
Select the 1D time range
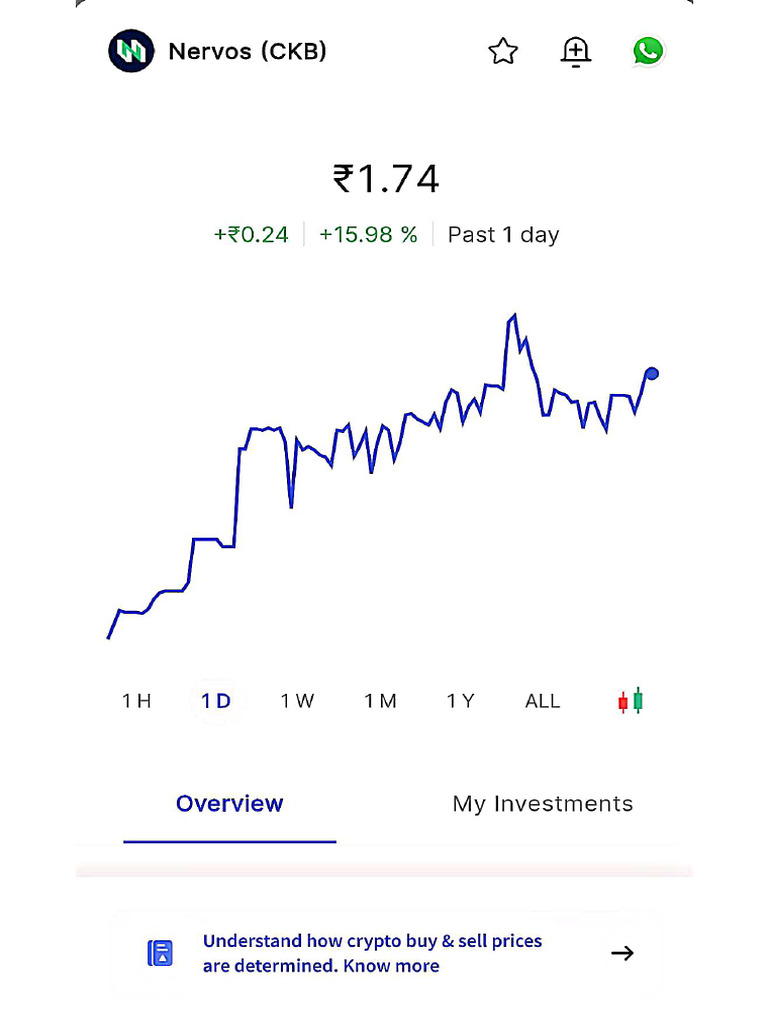pyautogui.click(x=216, y=701)
